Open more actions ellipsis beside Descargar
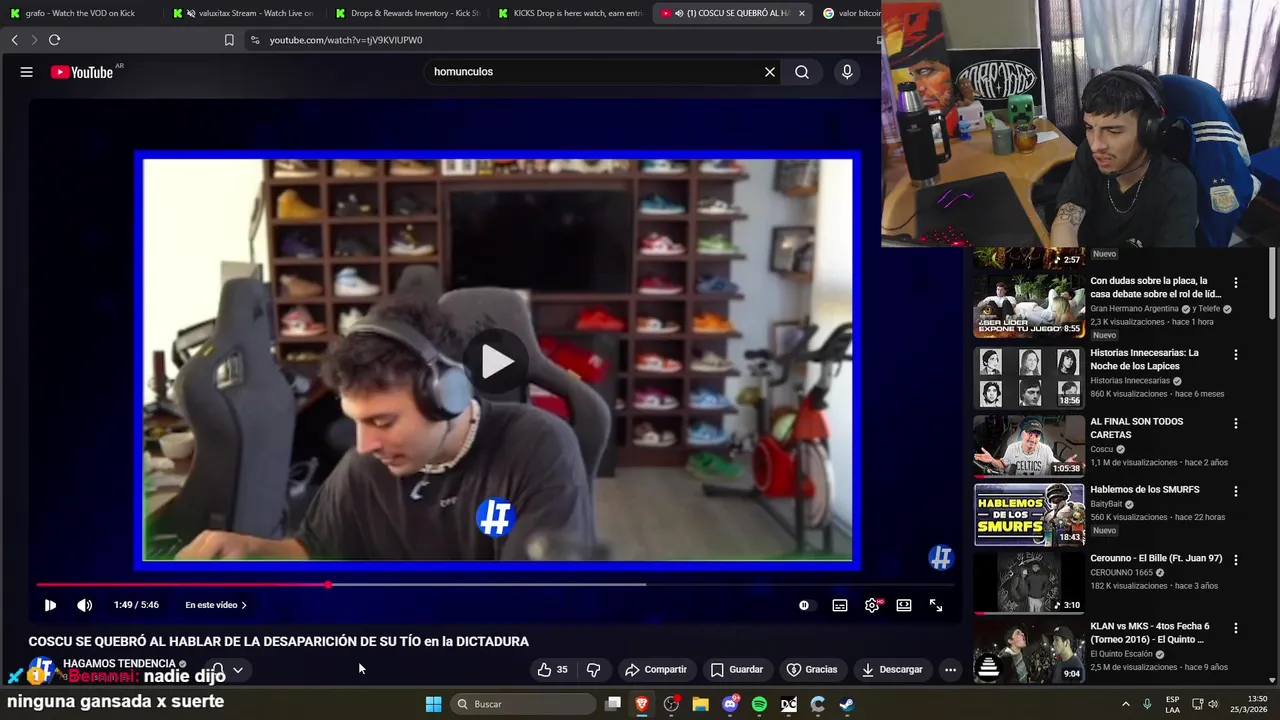Viewport: 1280px width, 720px height. coord(950,669)
